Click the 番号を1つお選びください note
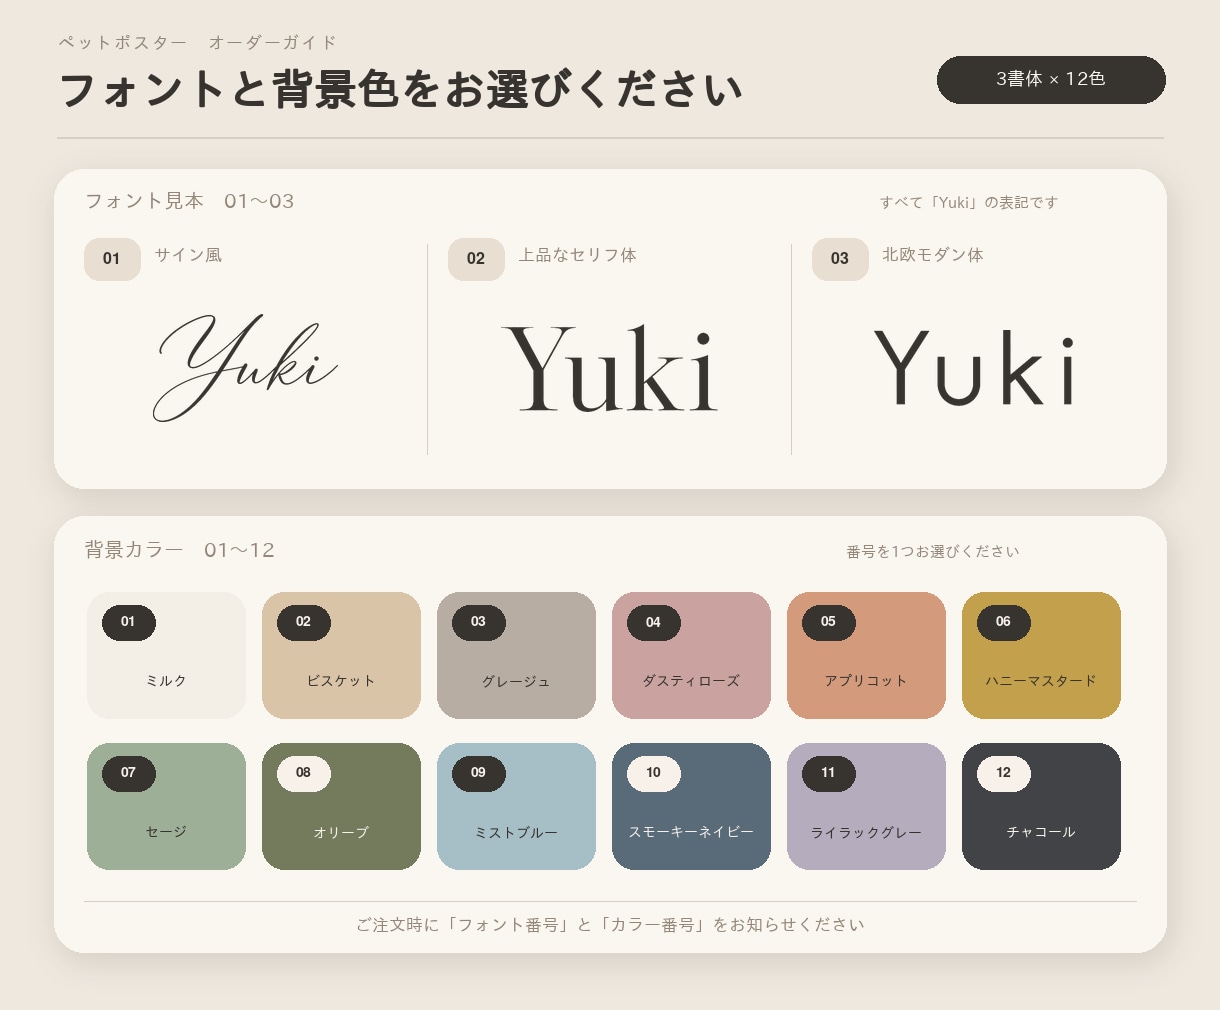The height and width of the screenshot is (1010, 1220). [933, 551]
